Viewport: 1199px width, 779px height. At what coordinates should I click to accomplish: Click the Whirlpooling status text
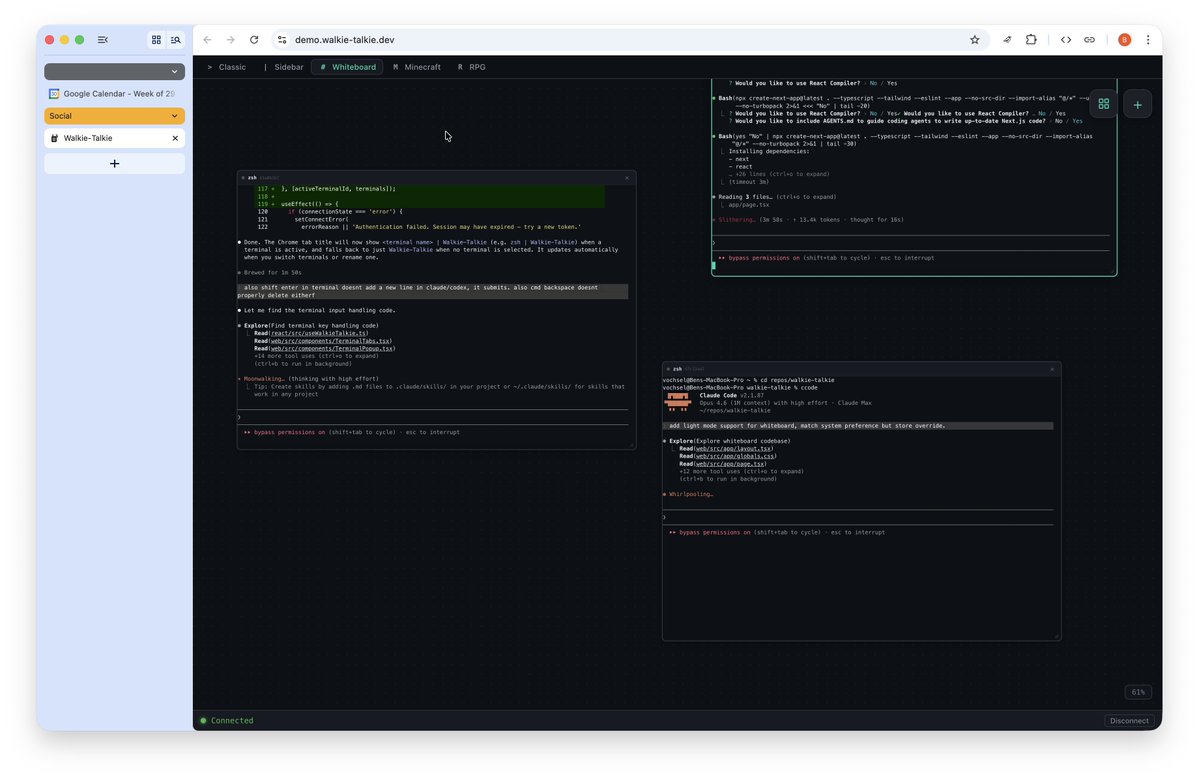[691, 495]
